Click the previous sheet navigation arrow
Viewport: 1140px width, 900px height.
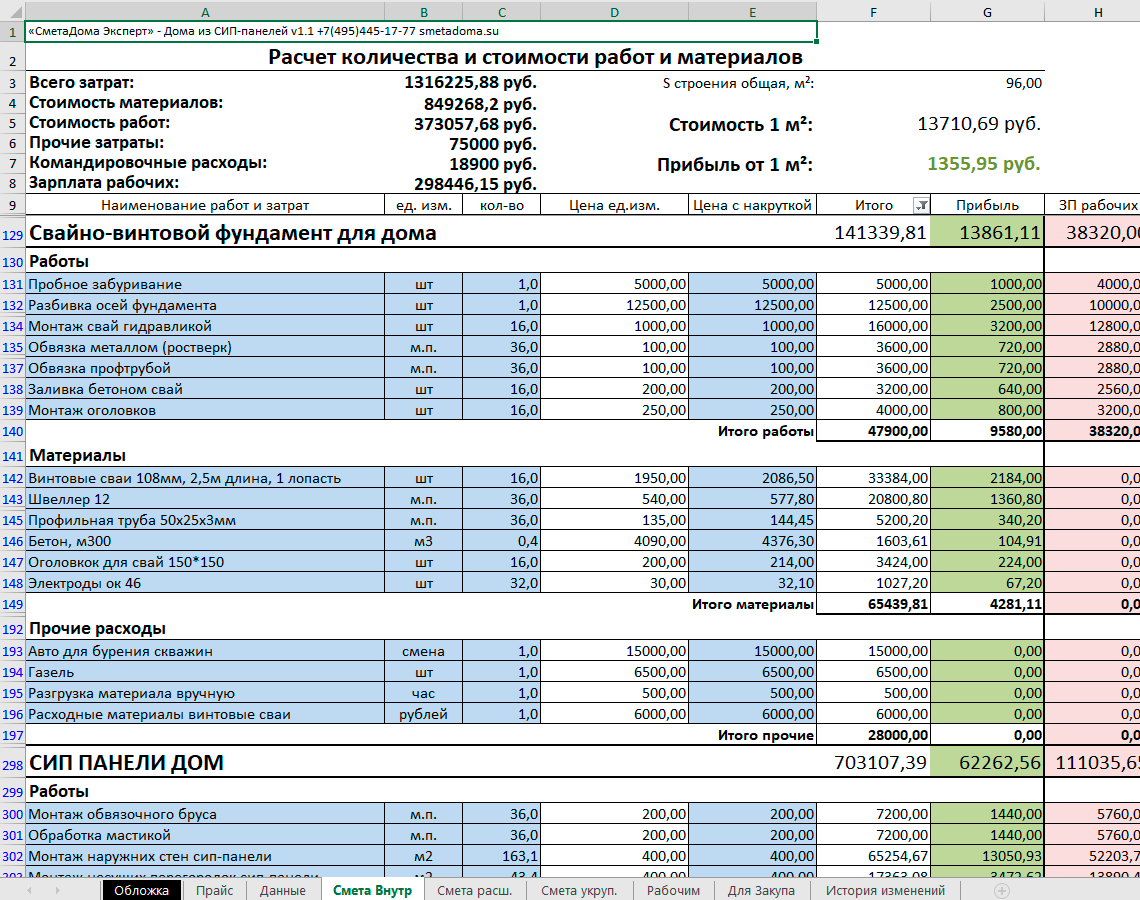pyautogui.click(x=30, y=891)
